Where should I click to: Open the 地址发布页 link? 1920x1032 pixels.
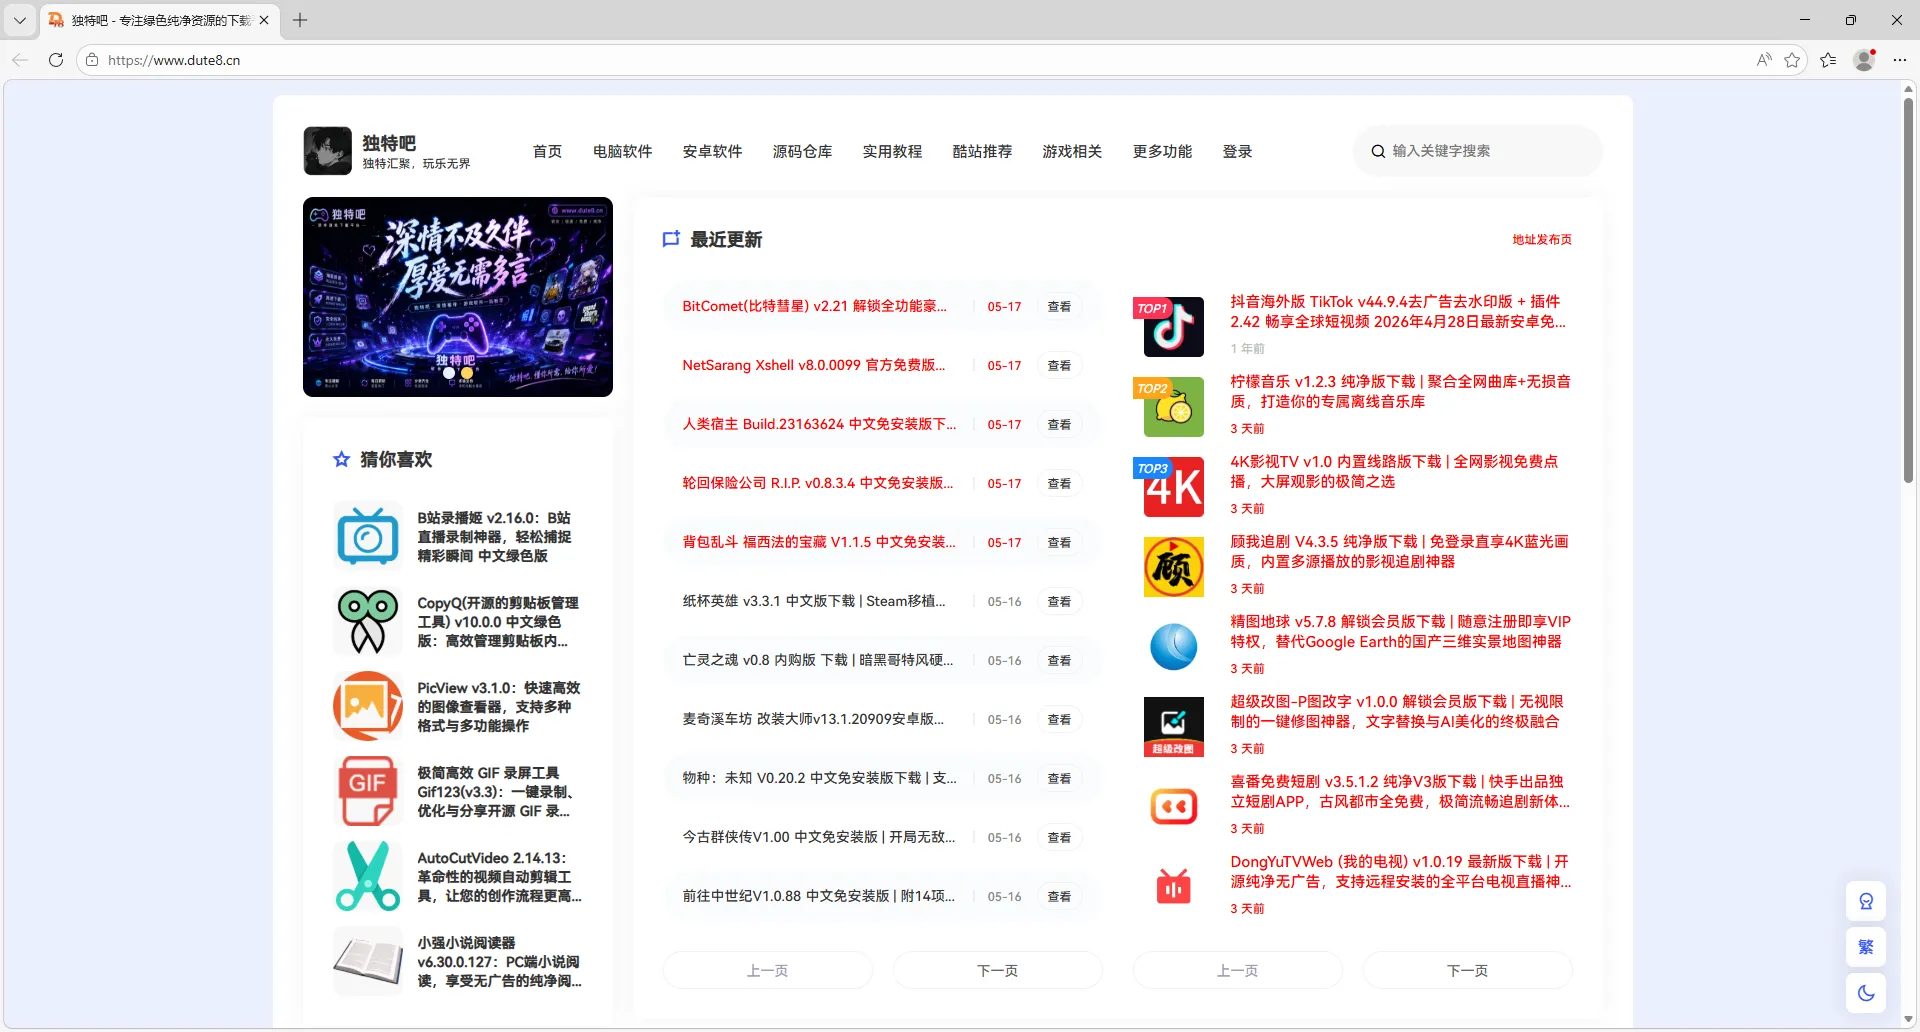1541,240
